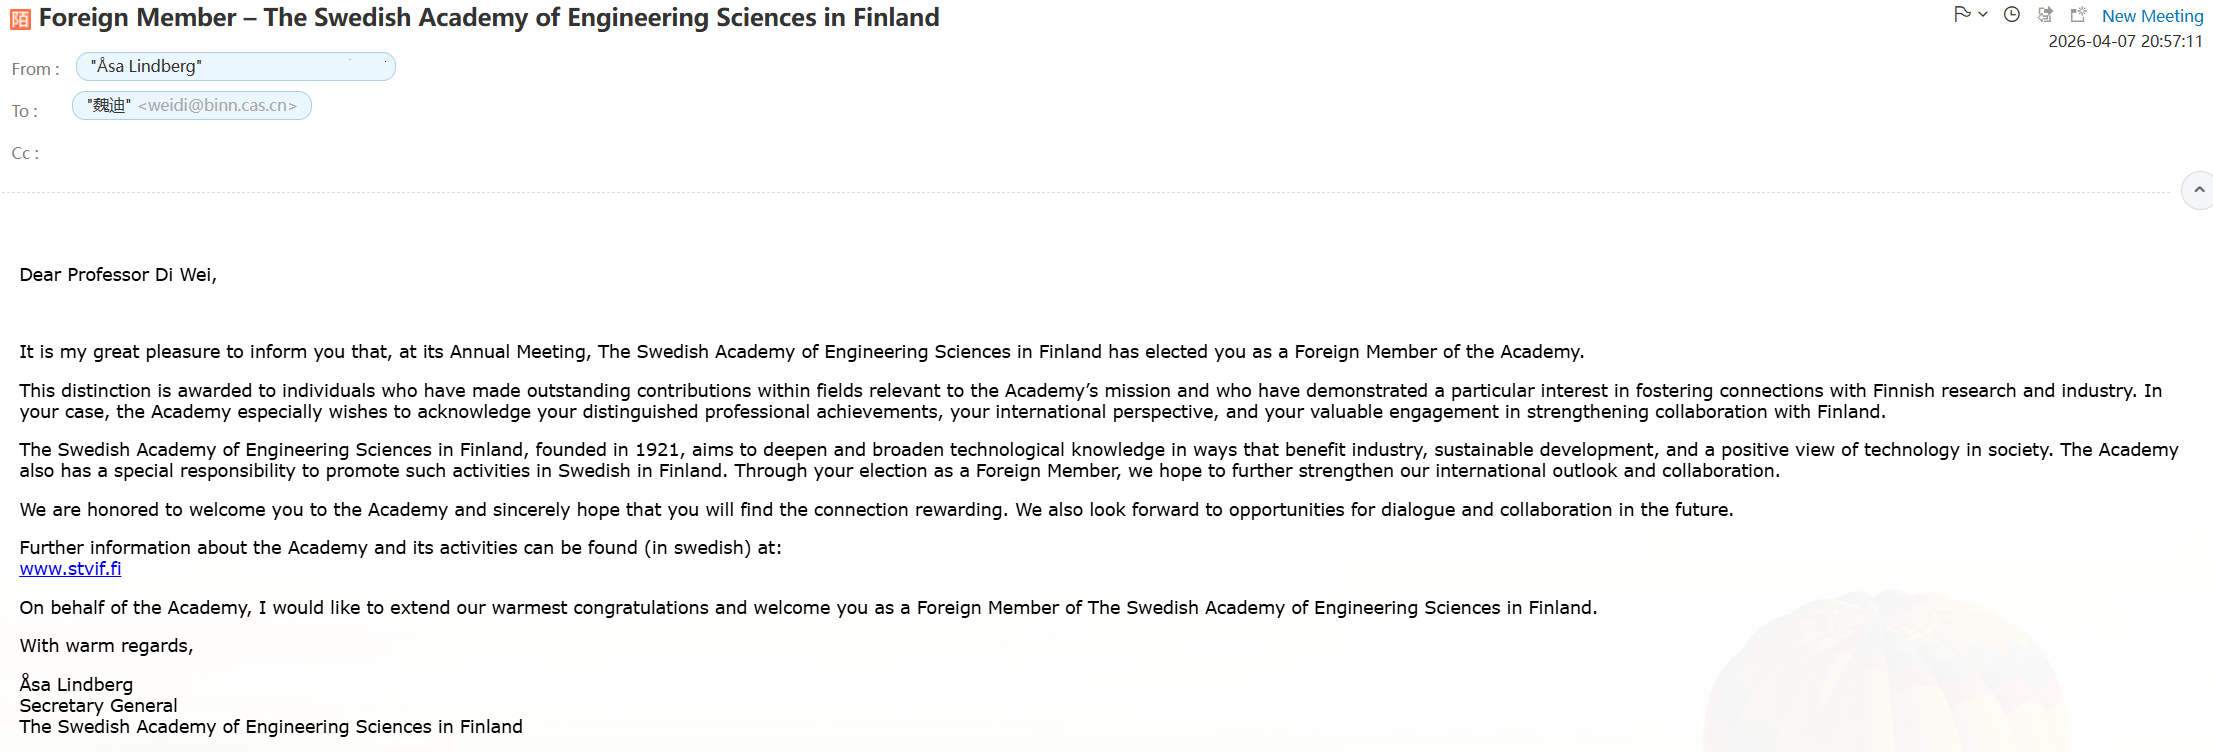Click the "To :" field label
The image size is (2213, 752).
coord(25,111)
